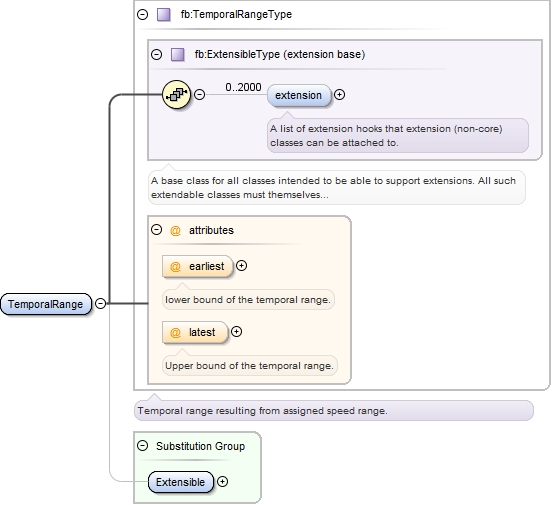Click the @ icon on latest attribute
Screen dimensions: 552x505
coord(175,332)
